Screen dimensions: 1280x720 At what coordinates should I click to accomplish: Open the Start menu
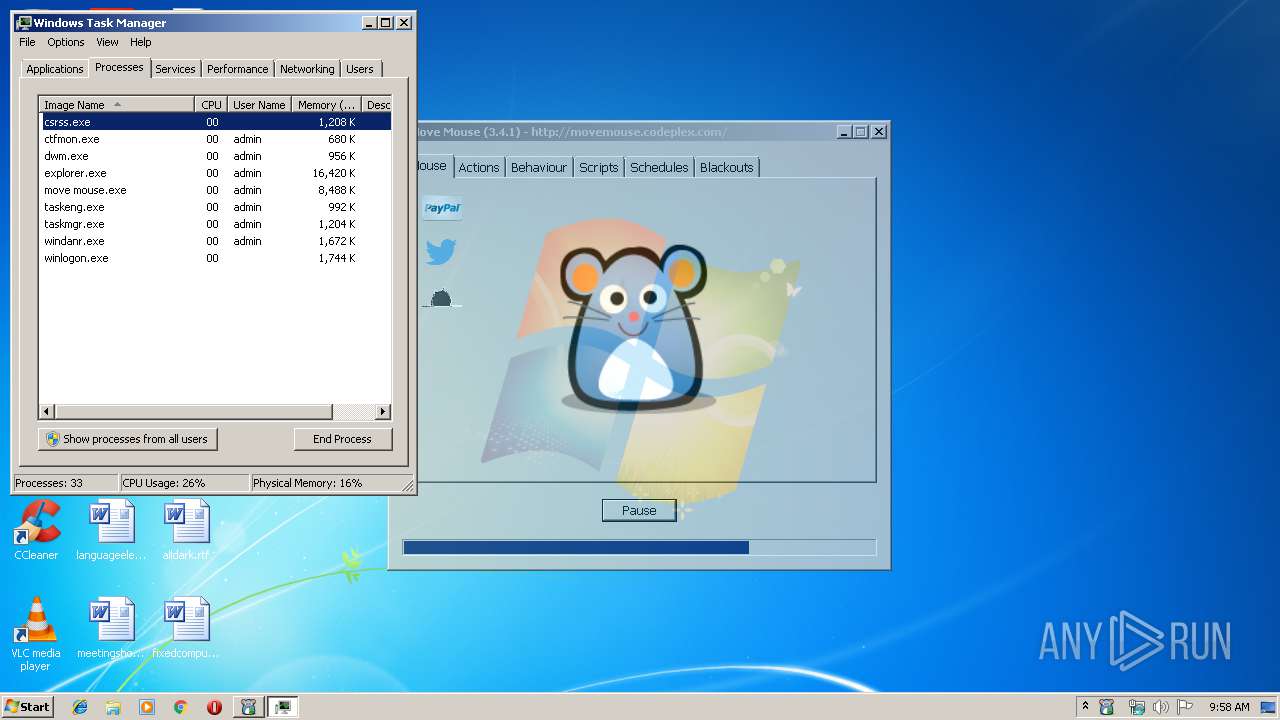28,706
